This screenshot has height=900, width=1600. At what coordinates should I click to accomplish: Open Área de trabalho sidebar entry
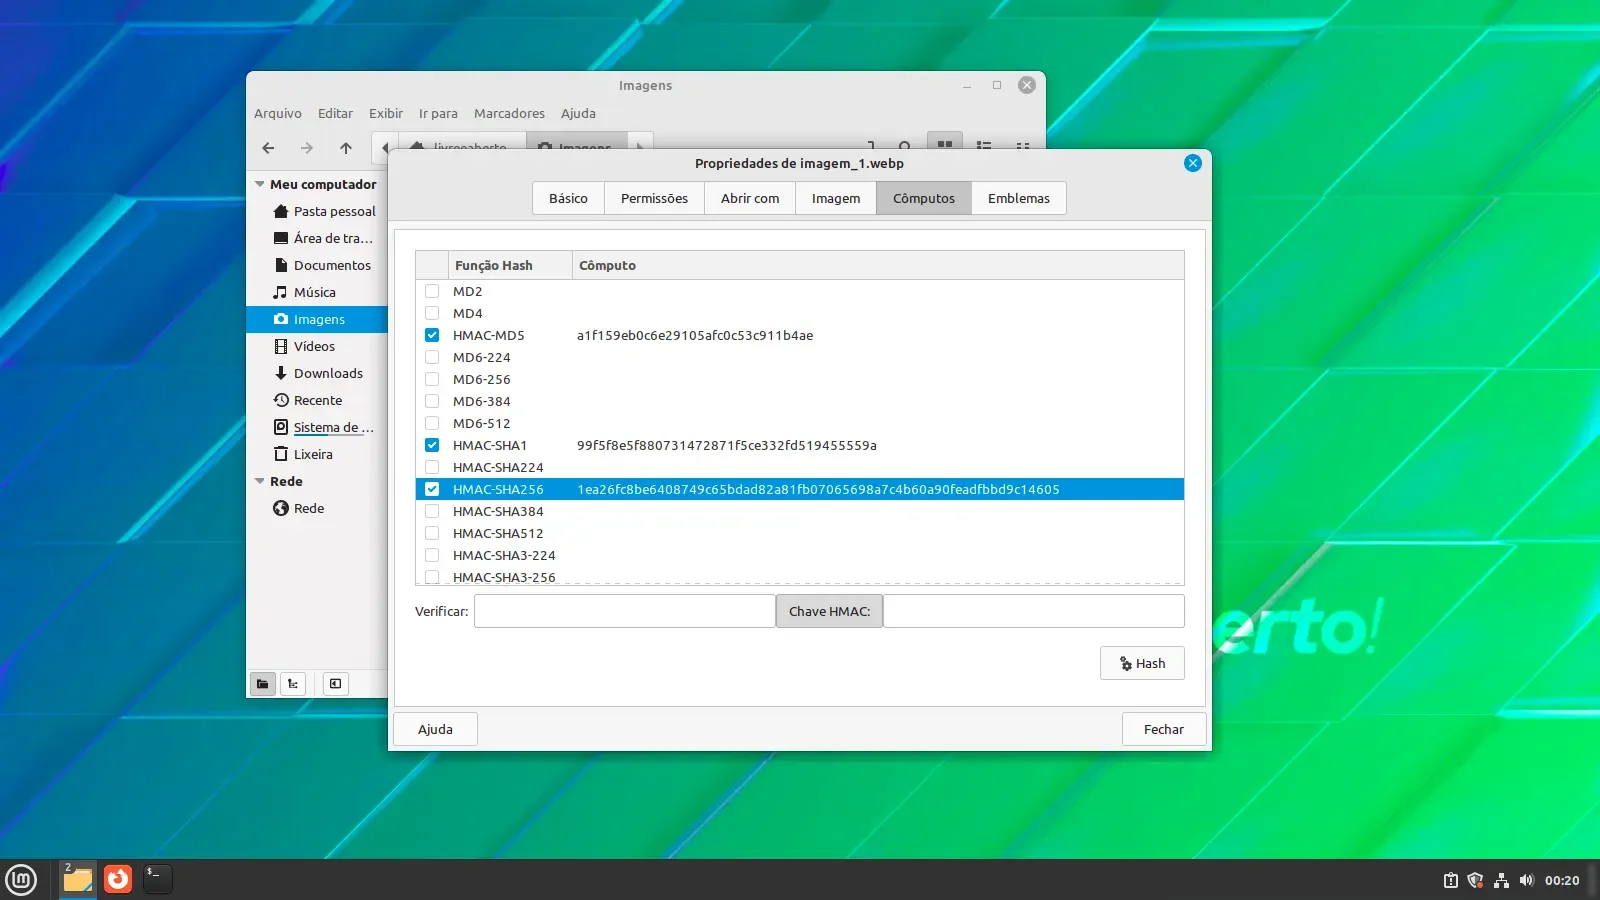pos(322,238)
